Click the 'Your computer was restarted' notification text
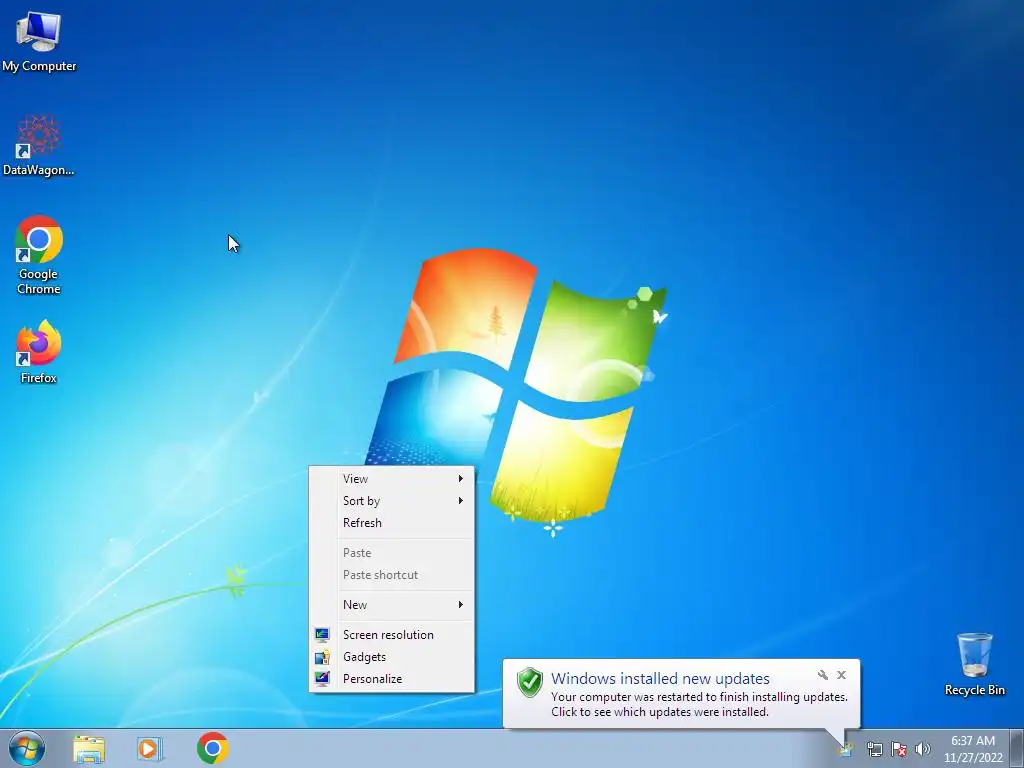Image resolution: width=1024 pixels, height=768 pixels. pyautogui.click(x=699, y=697)
